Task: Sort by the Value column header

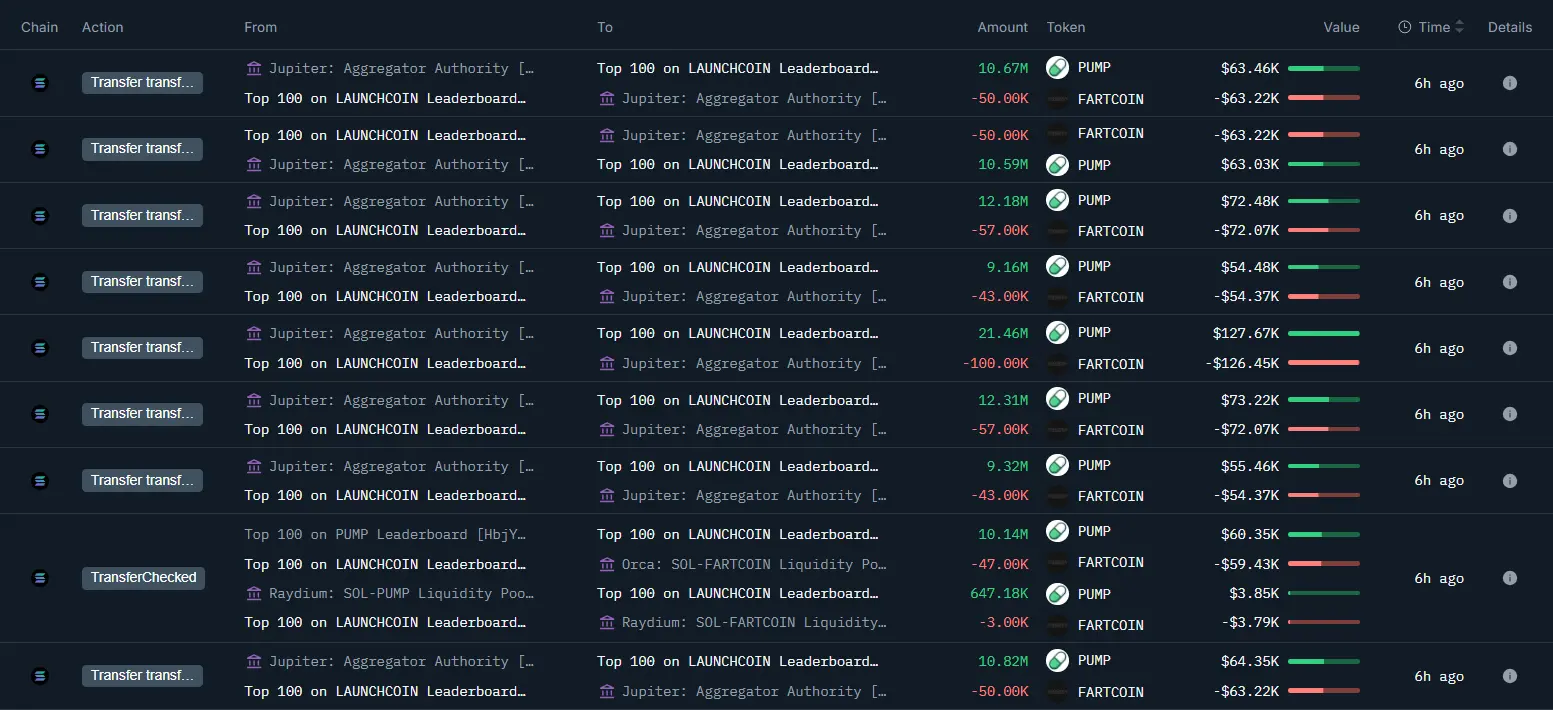Action: 1341,27
